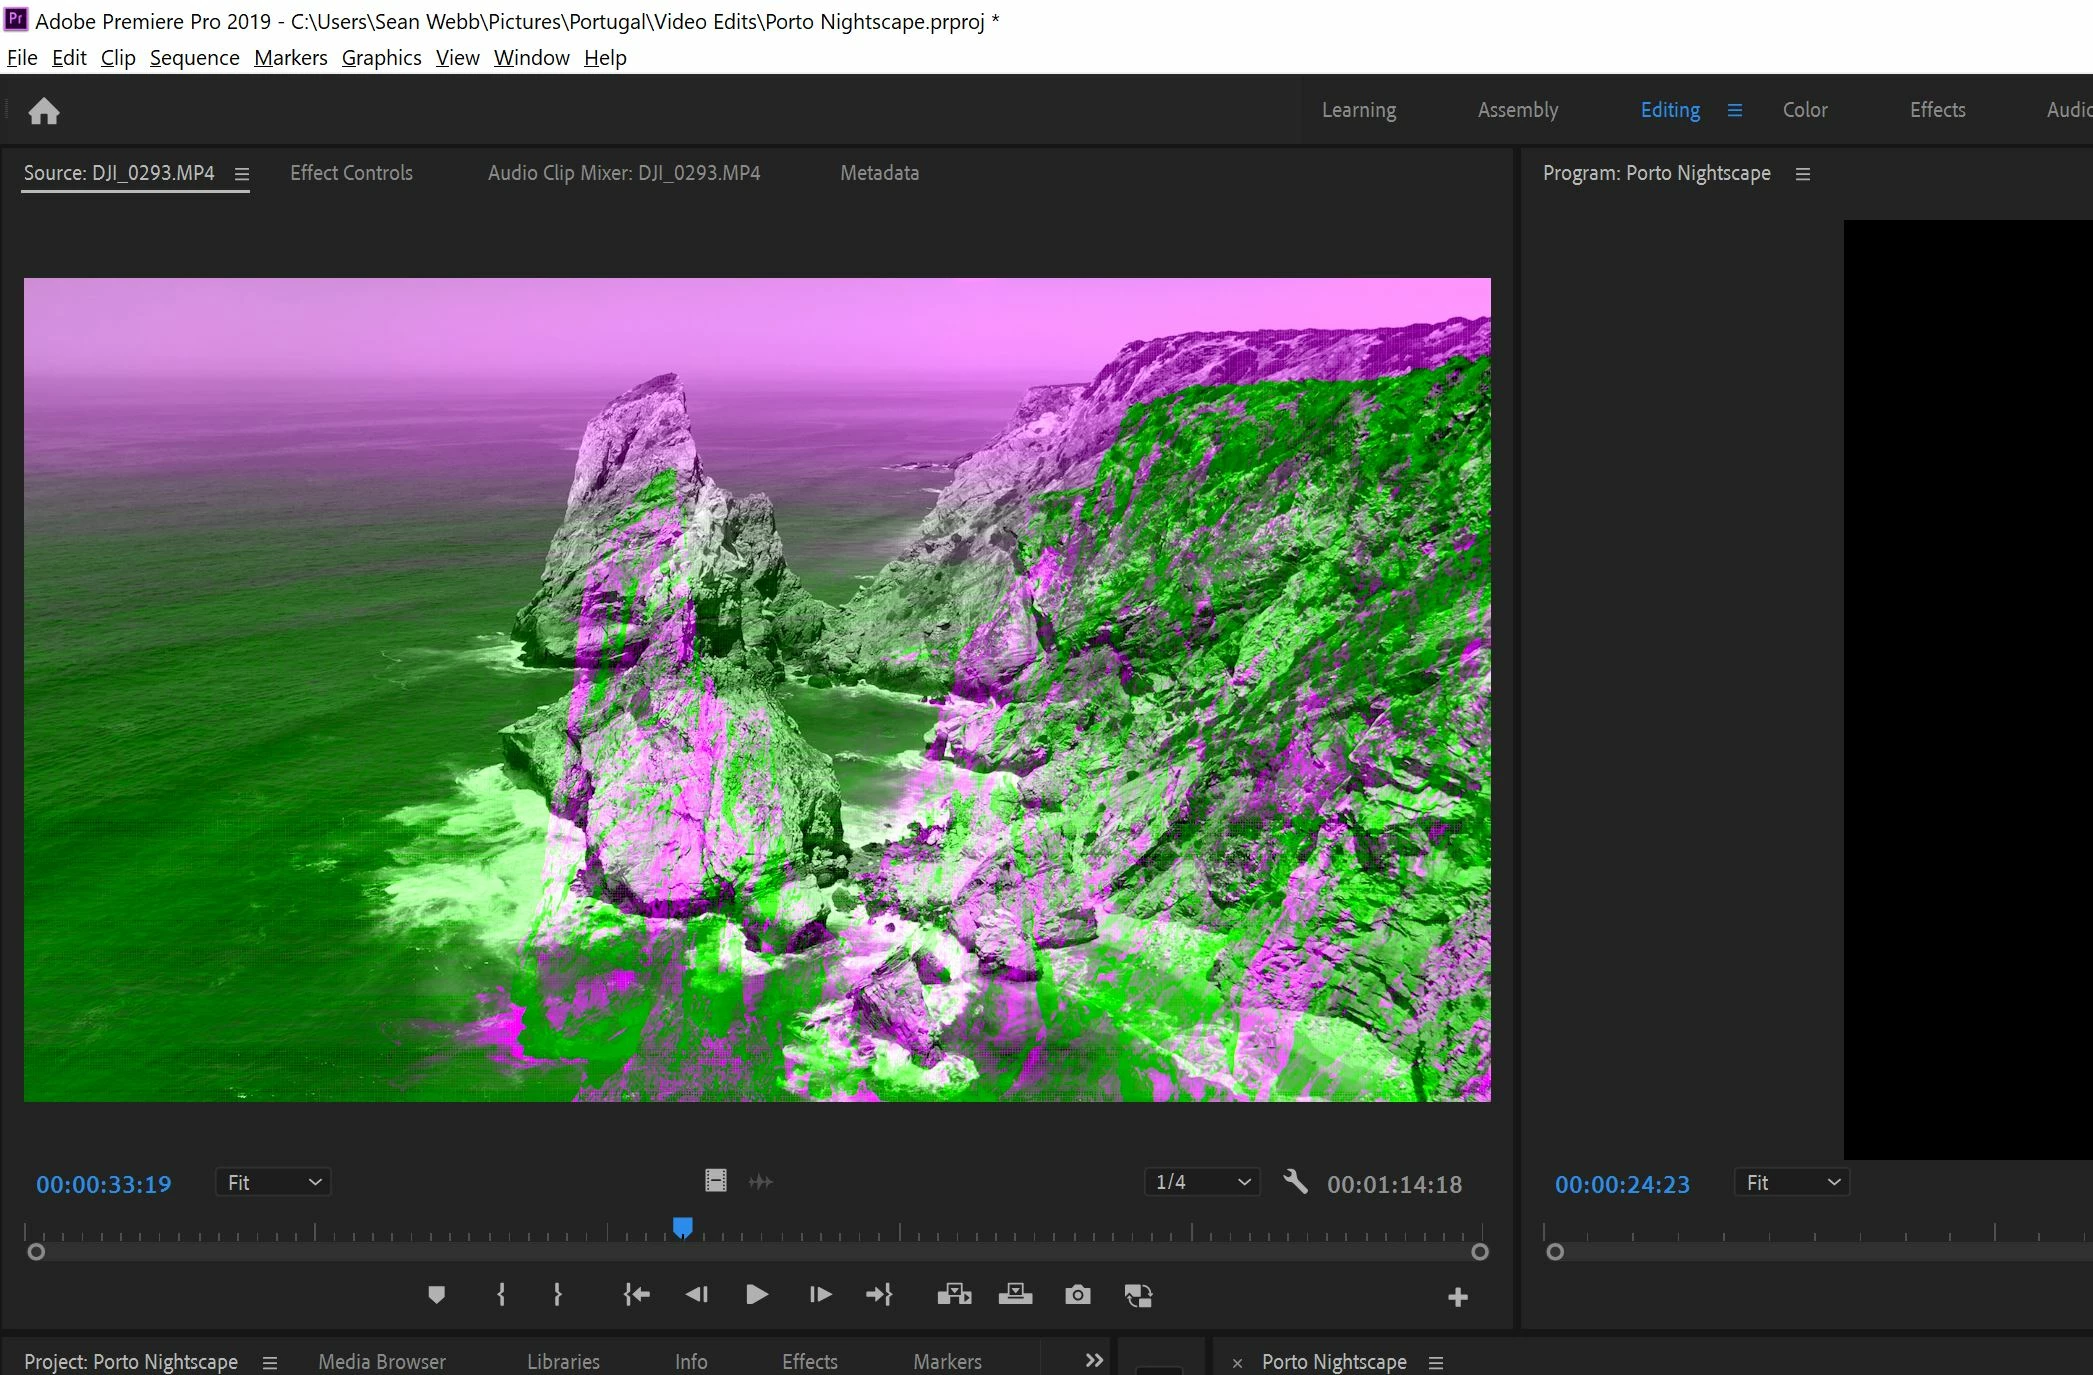The image size is (2093, 1375).
Task: Click Insert edit icon
Action: coord(954,1295)
